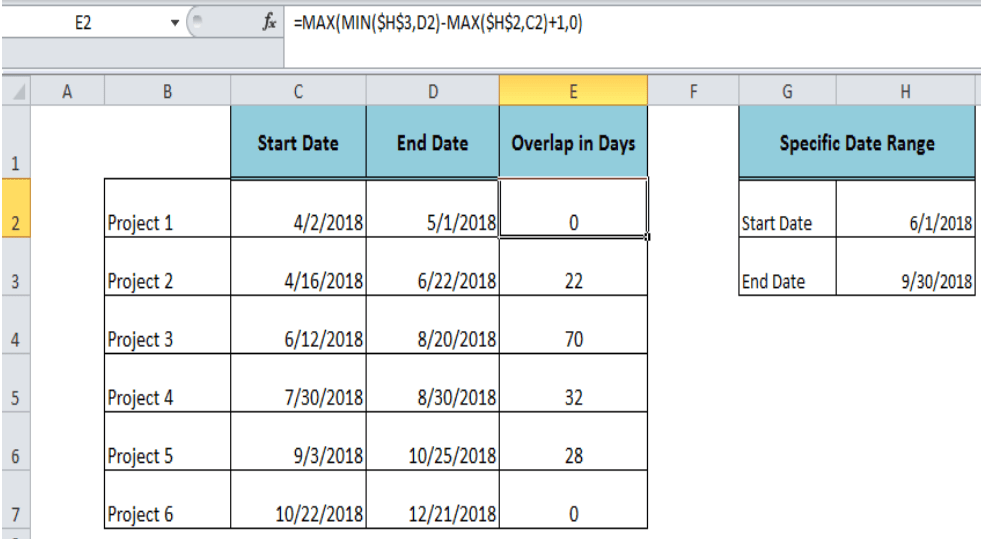
Task: Click the cell with date 10/25/2018
Action: pyautogui.click(x=433, y=441)
